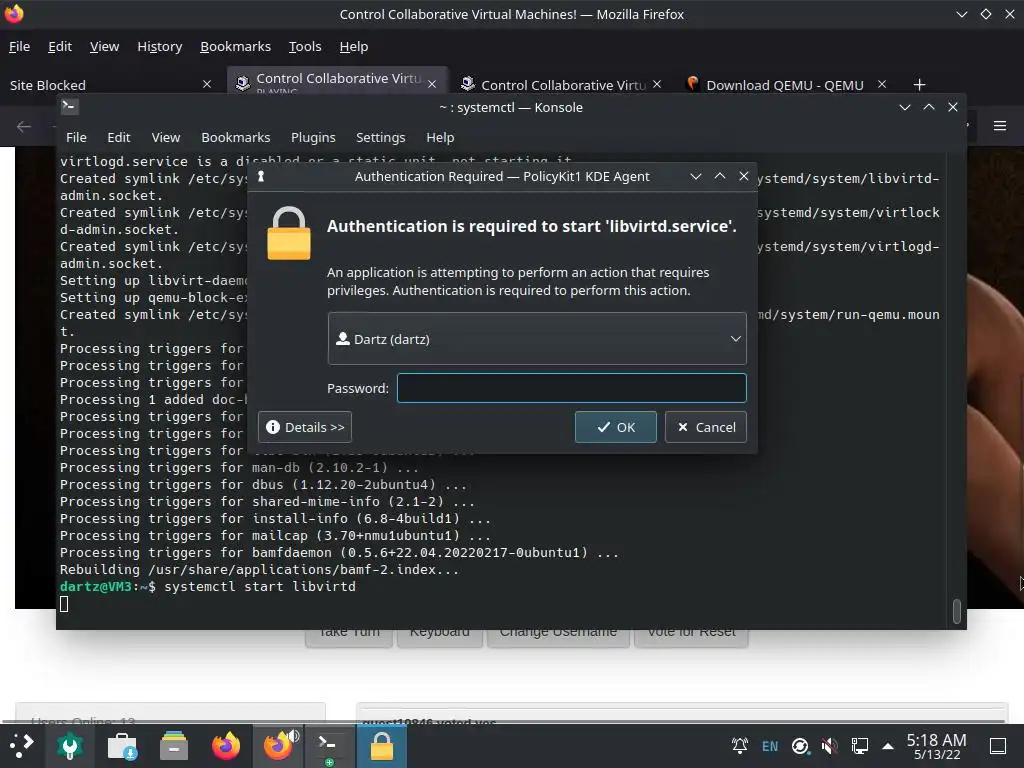Click the Konsole vertical scrollbar handle
This screenshot has width=1024, height=768.
[x=957, y=611]
